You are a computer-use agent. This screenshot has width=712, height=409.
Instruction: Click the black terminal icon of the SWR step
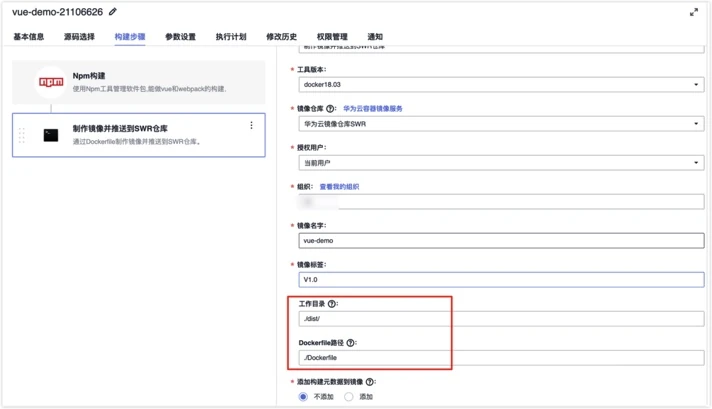pyautogui.click(x=51, y=135)
